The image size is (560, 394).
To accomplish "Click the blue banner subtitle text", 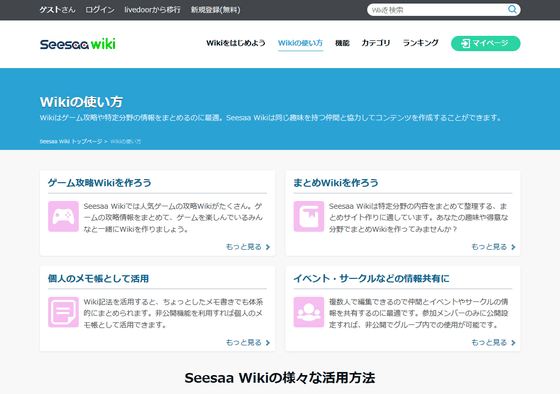I will 271,118.
